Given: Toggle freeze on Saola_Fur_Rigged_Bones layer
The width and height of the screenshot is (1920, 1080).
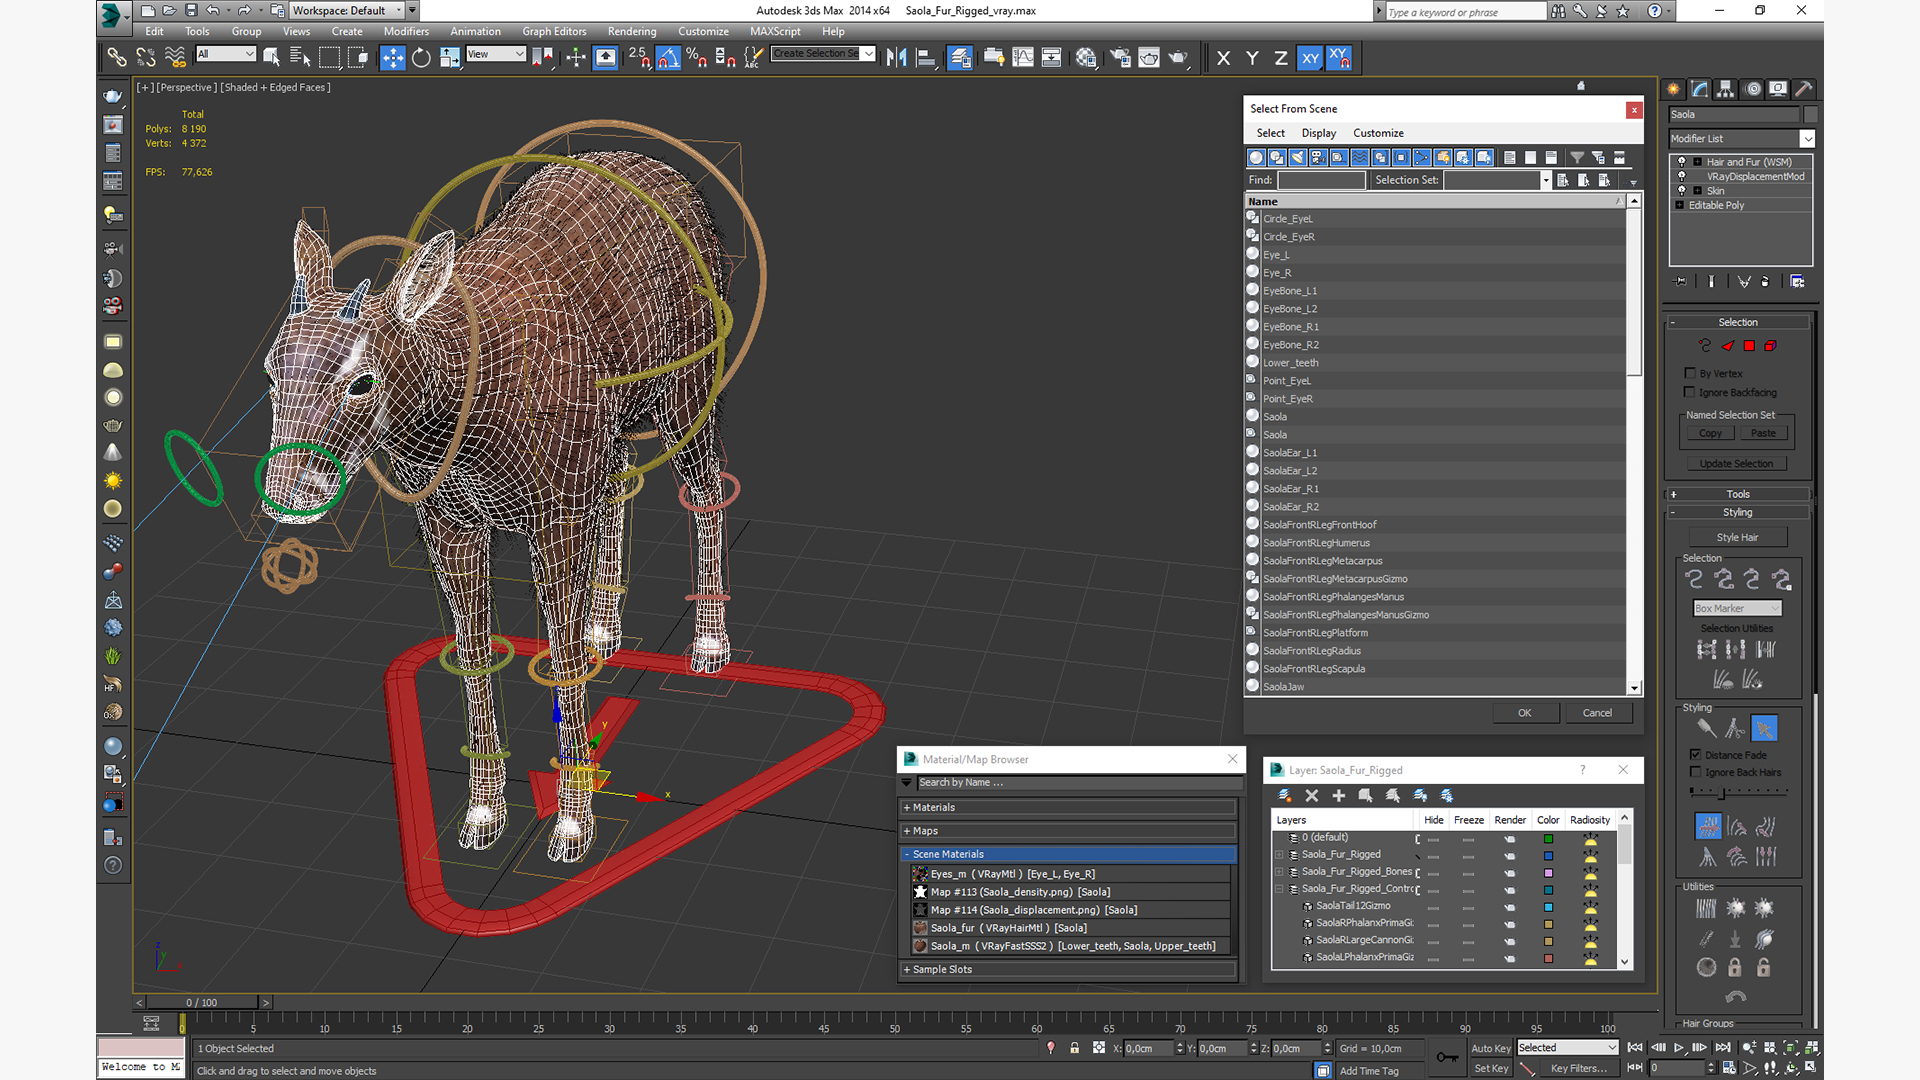Looking at the screenshot, I should click(x=1466, y=870).
